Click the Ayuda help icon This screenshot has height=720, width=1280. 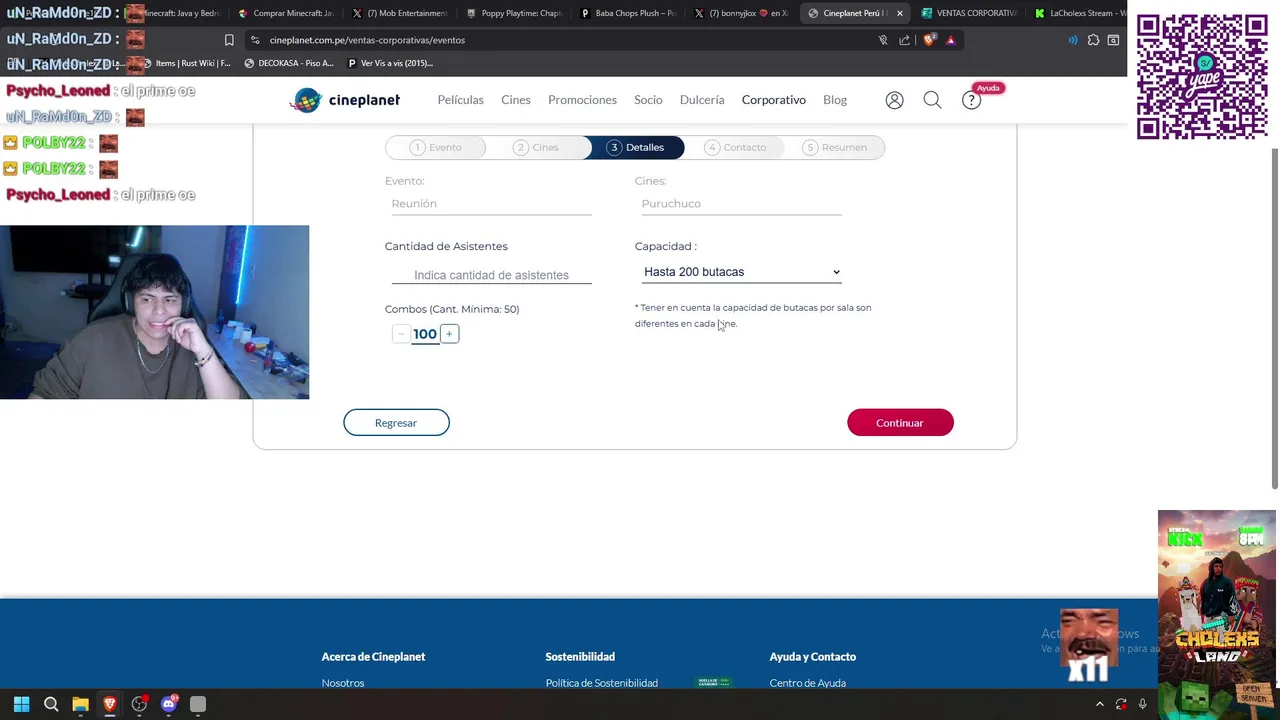[x=972, y=100]
